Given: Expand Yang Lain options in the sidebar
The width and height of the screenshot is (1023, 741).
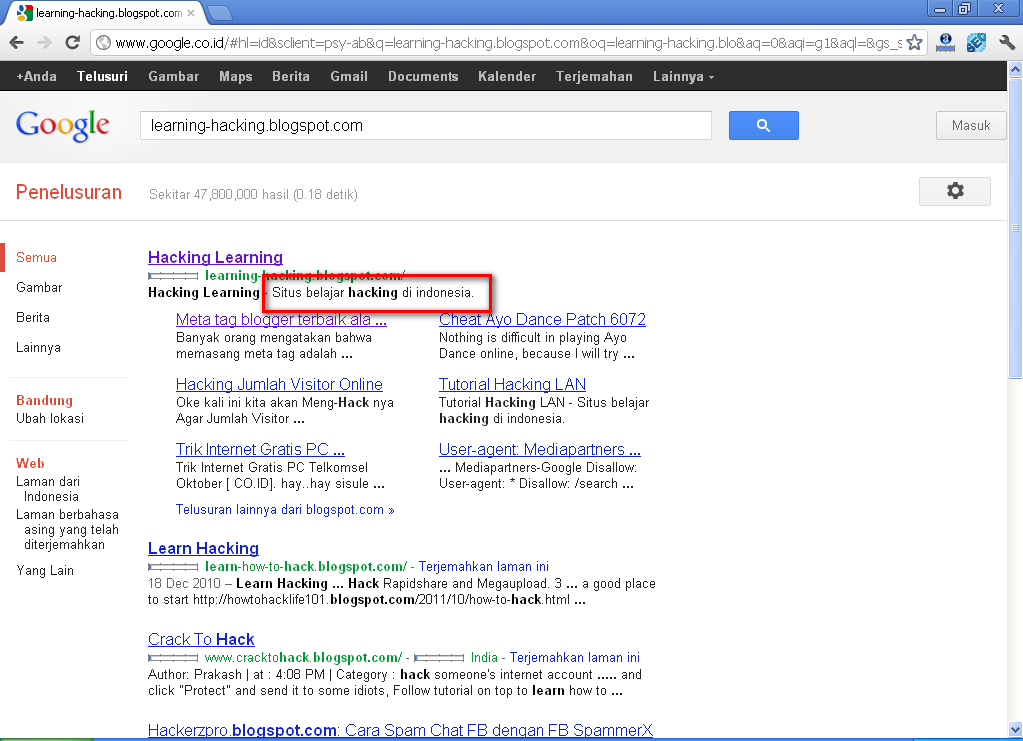Looking at the screenshot, I should 45,570.
